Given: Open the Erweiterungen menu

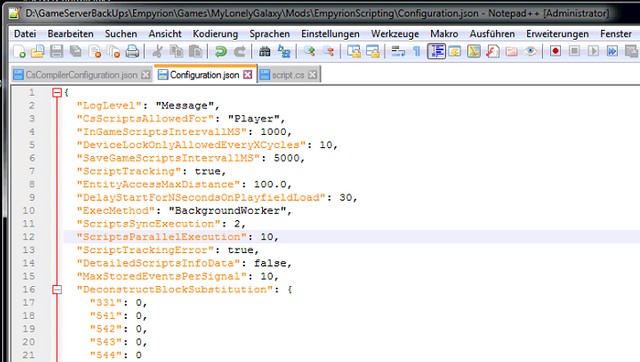Looking at the screenshot, I should click(x=557, y=34).
